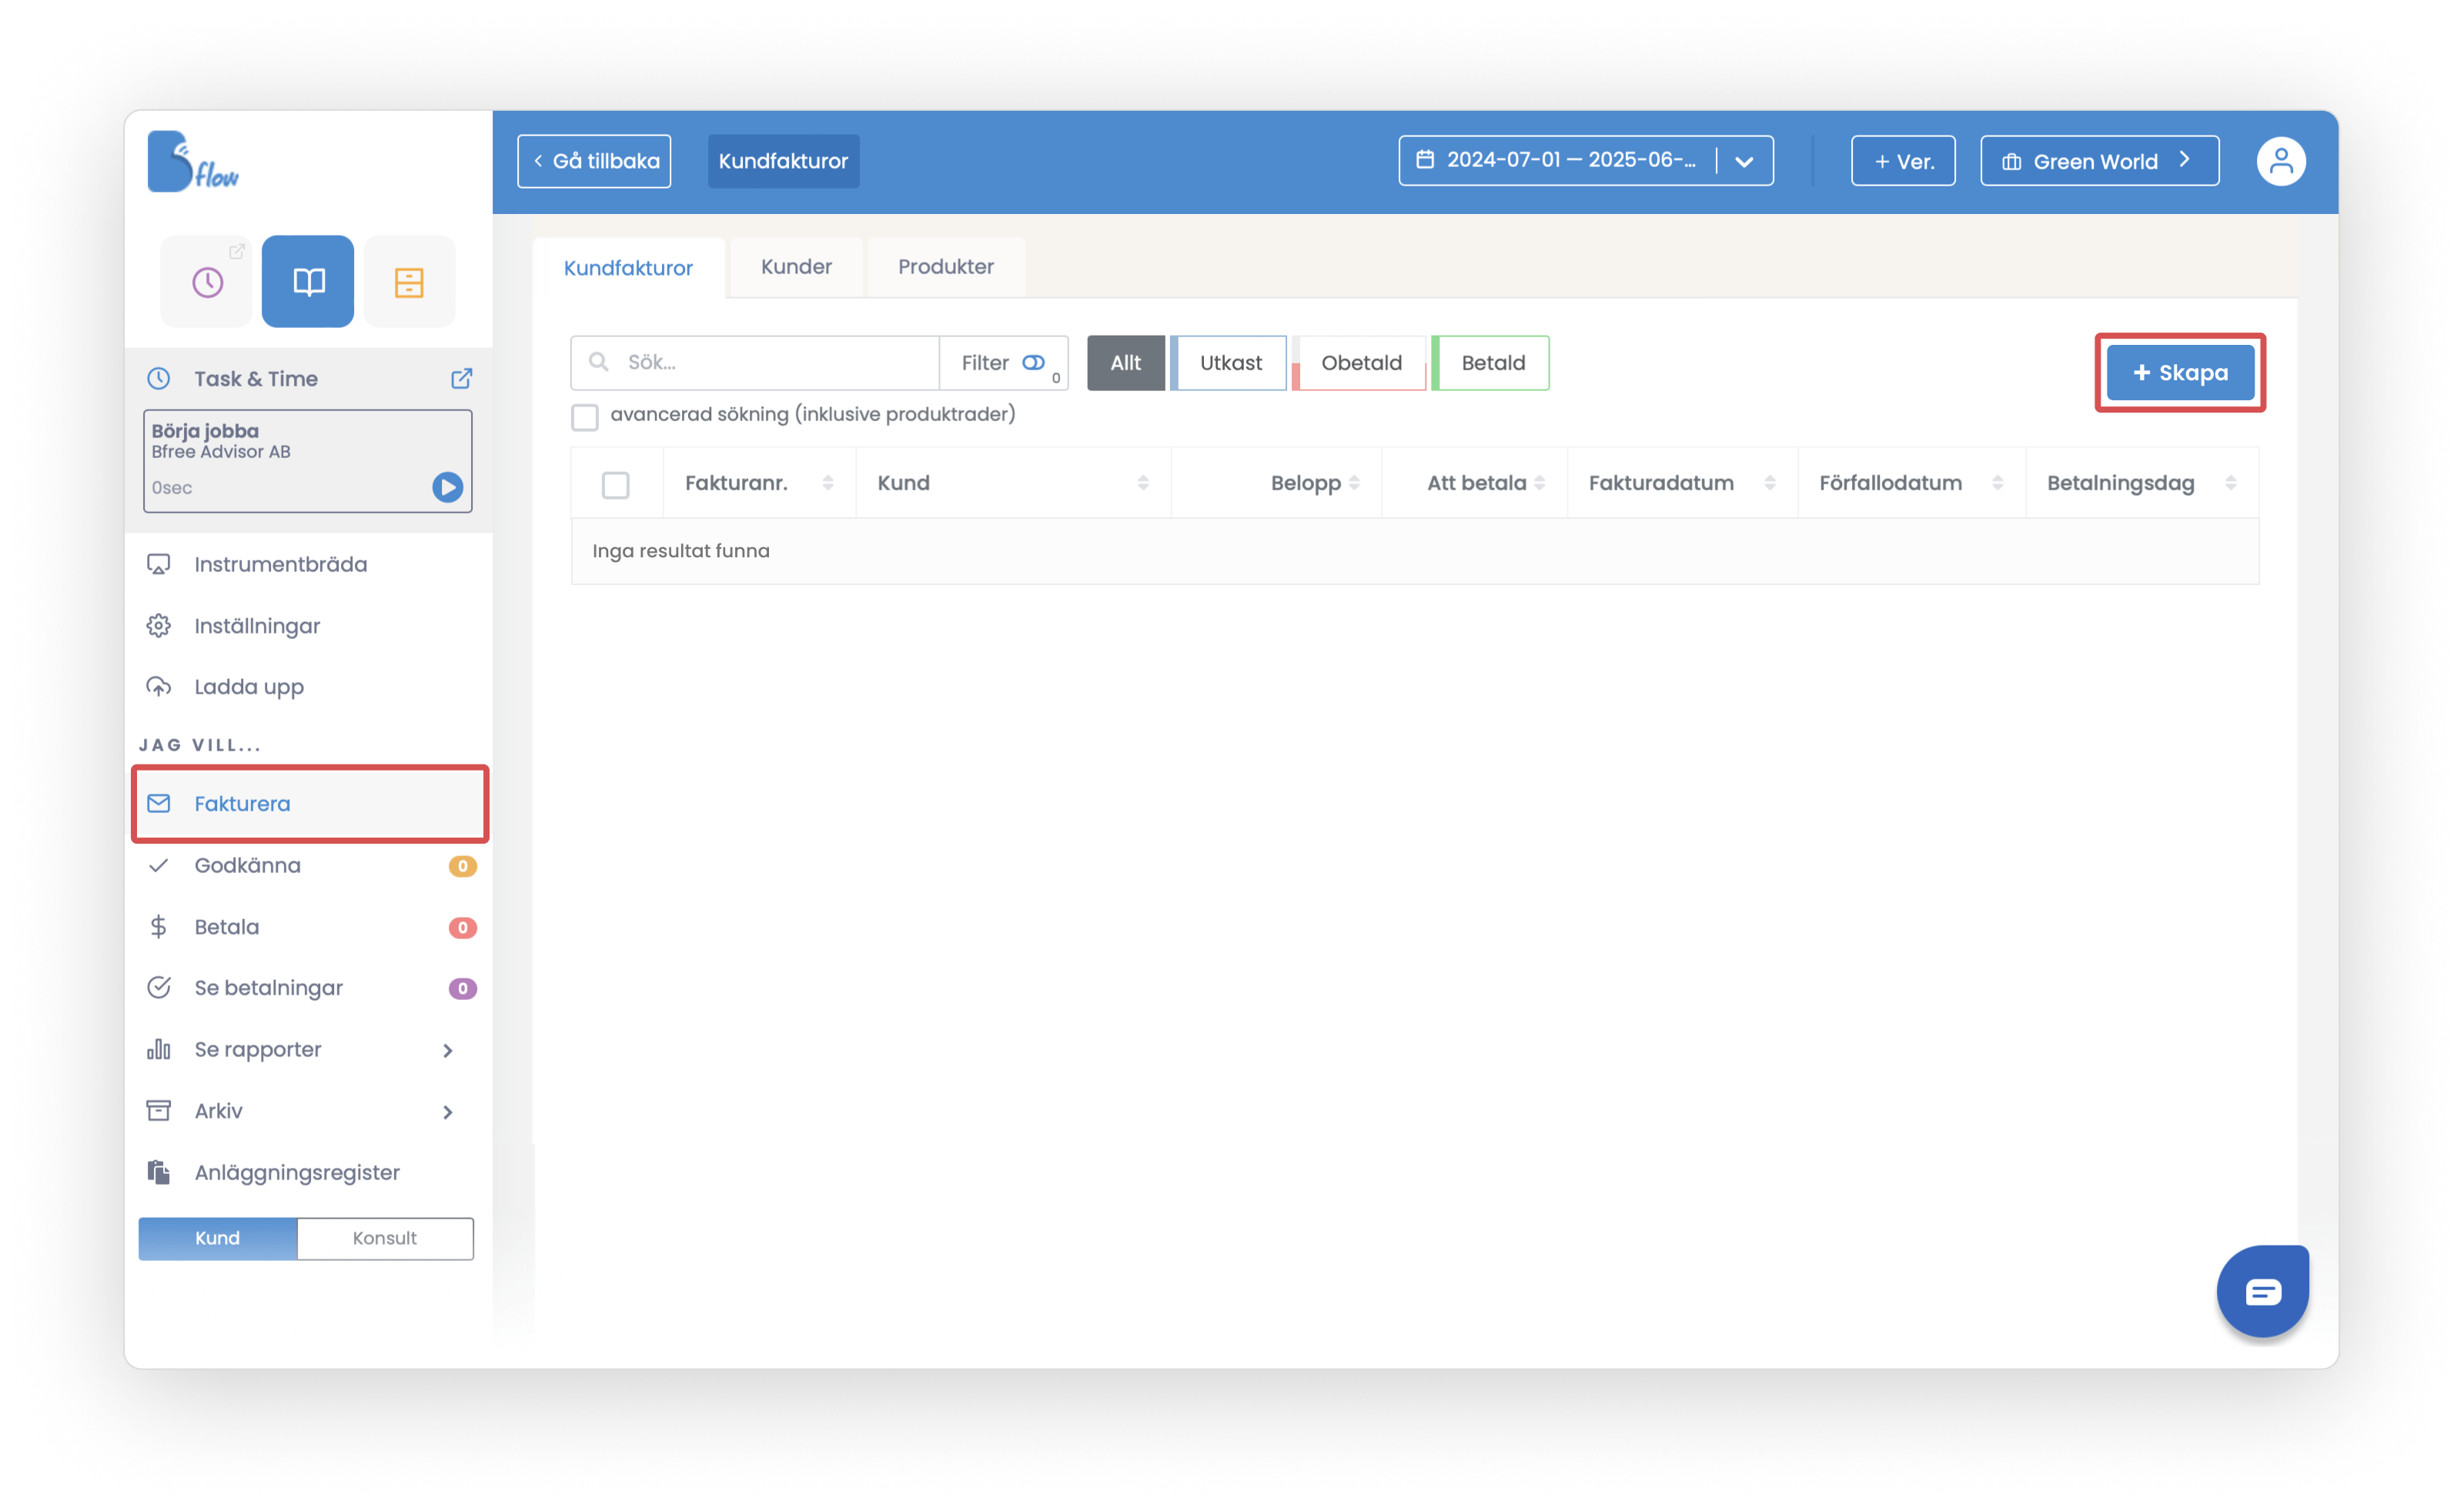2464x1508 pixels.
Task: Click the Ladda upp upload icon
Action: tap(159, 687)
